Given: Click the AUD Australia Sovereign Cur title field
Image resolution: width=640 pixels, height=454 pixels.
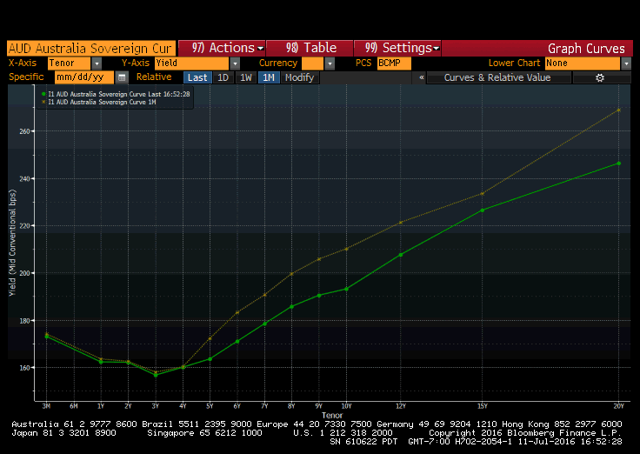Looking at the screenshot, I should (x=91, y=48).
